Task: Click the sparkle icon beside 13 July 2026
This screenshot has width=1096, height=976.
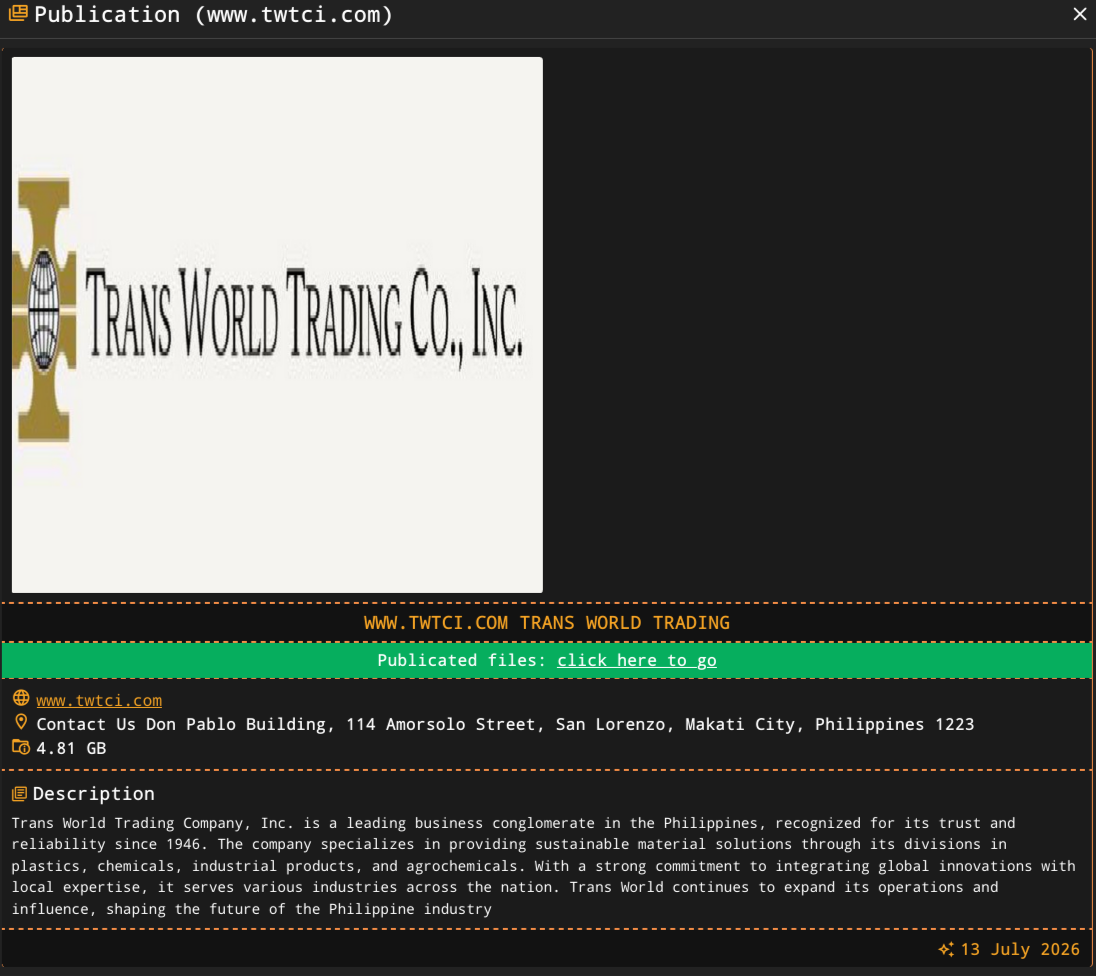Action: point(946,949)
